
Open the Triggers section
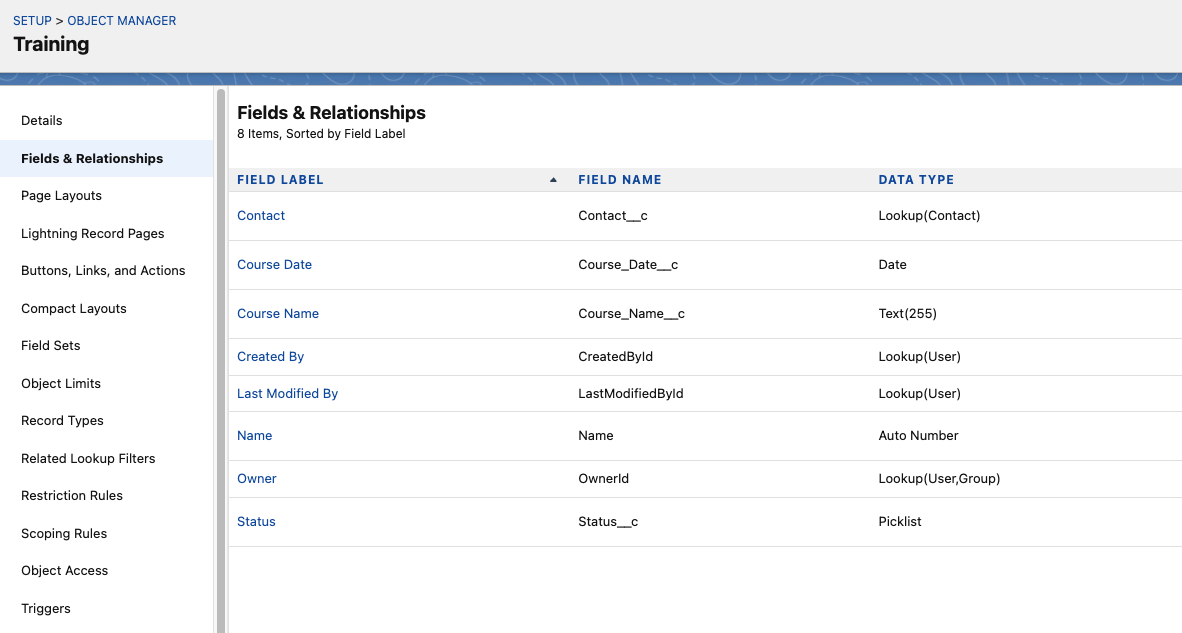[45, 608]
